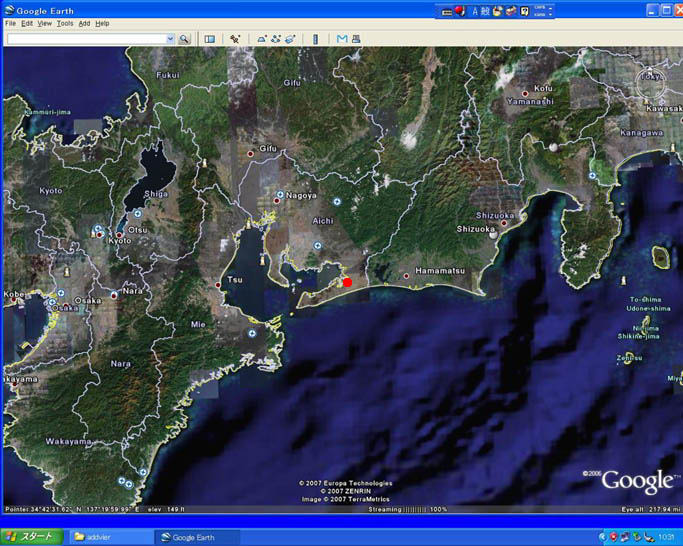683x546 pixels.
Task: Click the Google Earth taskbar button
Action: 197,537
